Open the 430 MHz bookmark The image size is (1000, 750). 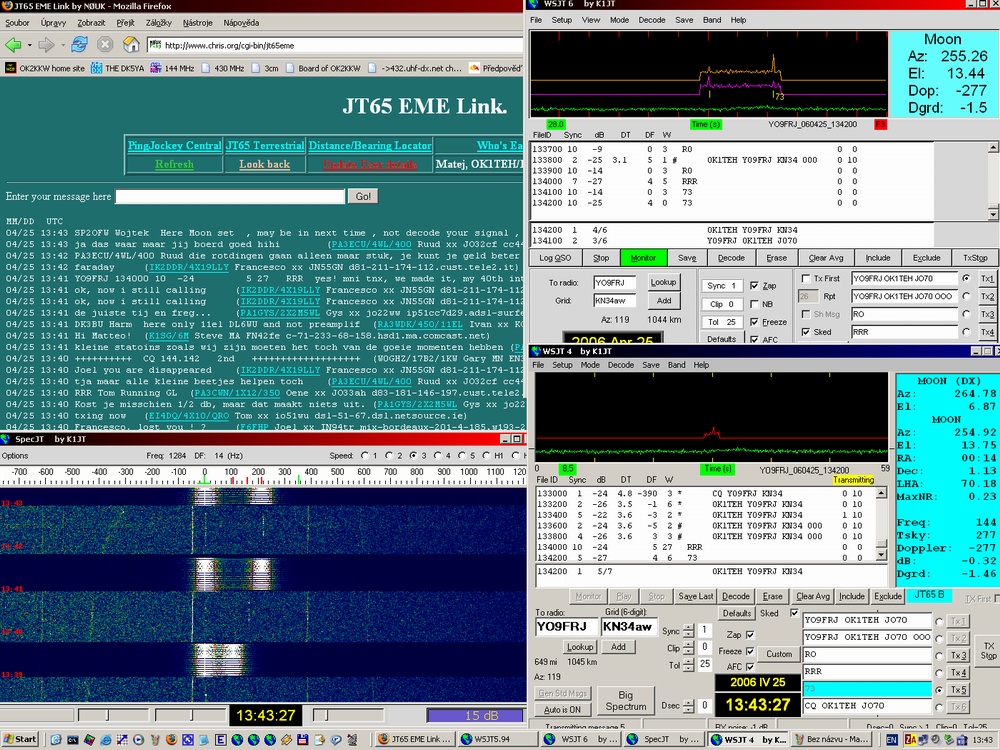[223, 68]
